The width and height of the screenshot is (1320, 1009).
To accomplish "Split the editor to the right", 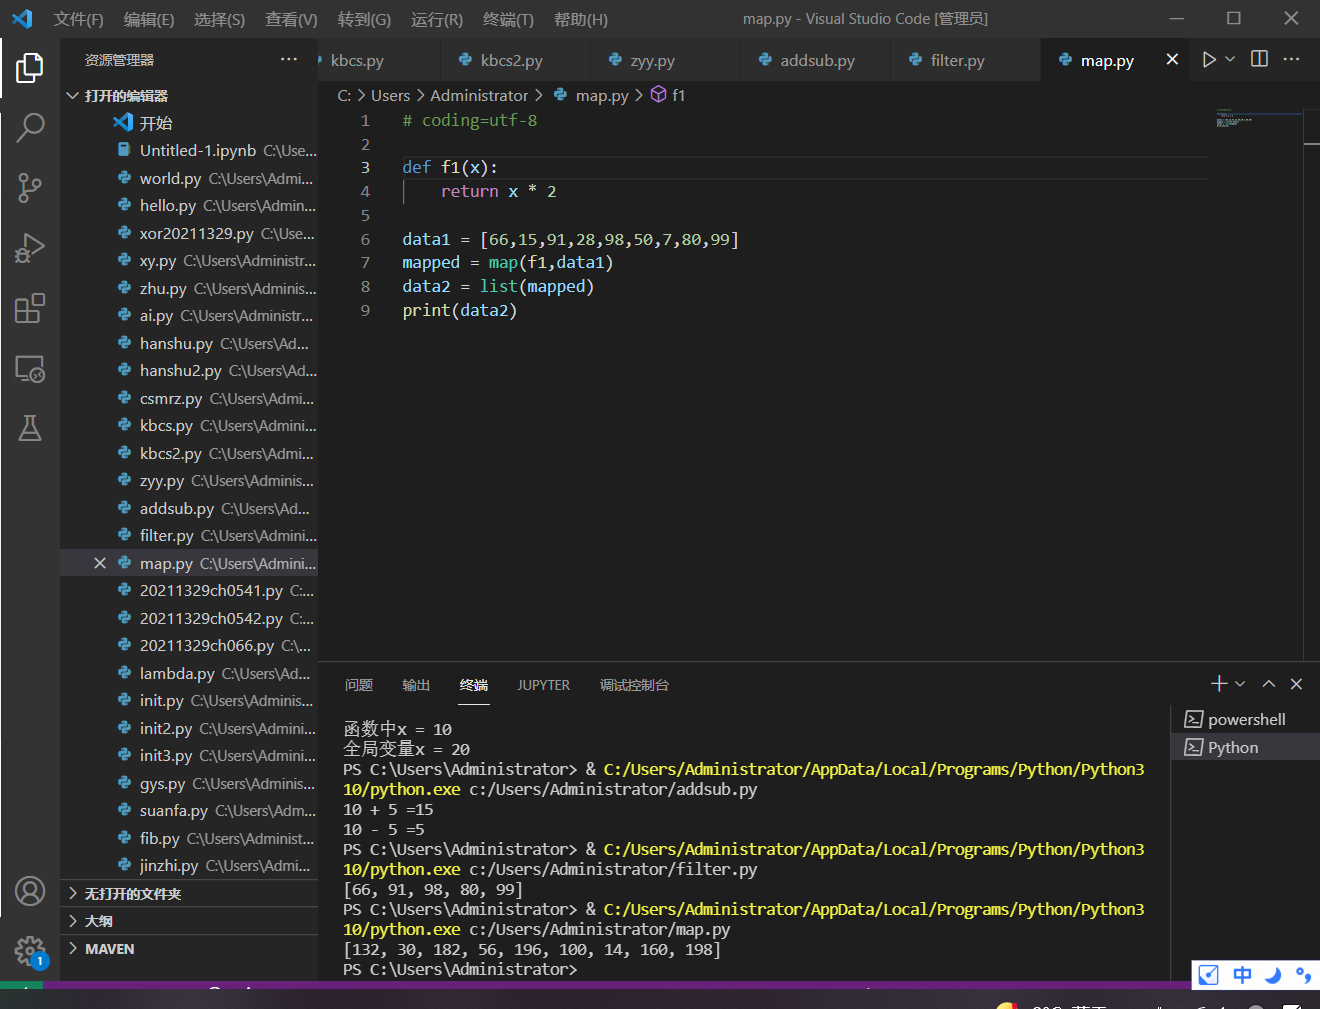I will coord(1259,60).
